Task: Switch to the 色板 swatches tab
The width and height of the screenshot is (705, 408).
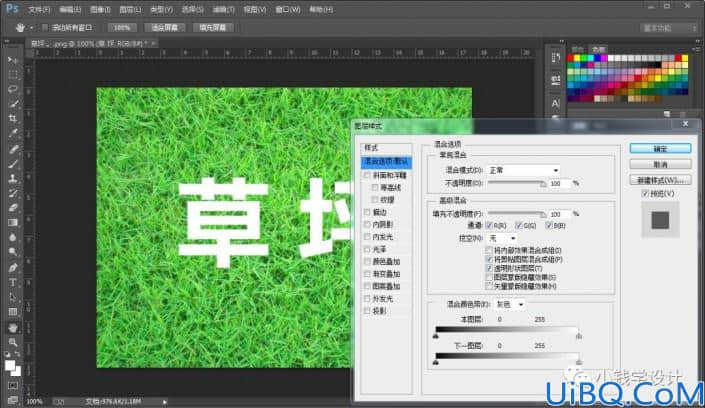Action: [x=598, y=49]
